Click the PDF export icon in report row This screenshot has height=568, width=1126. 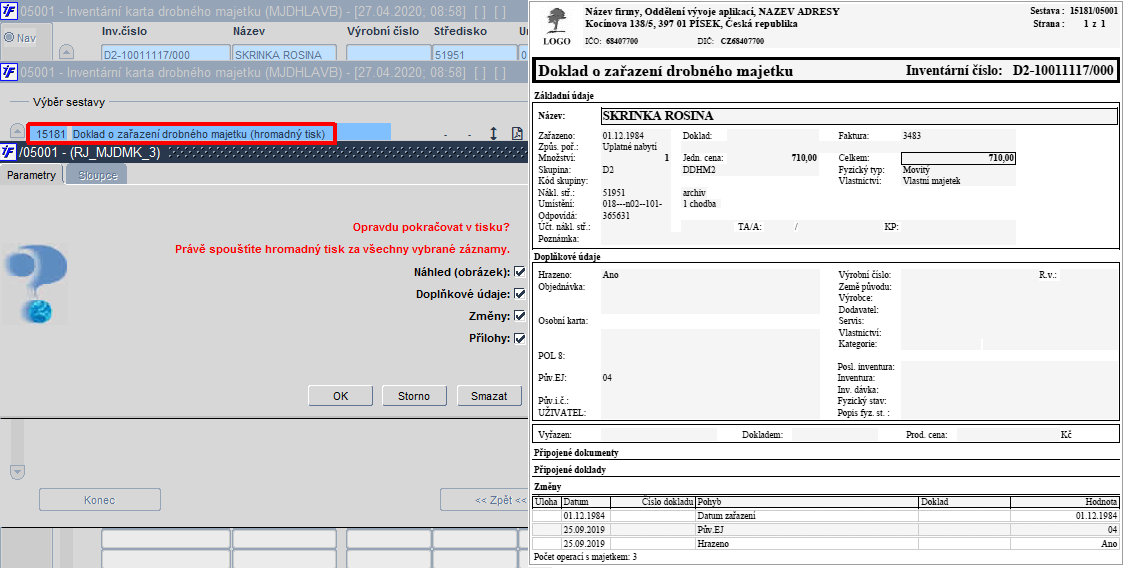pyautogui.click(x=516, y=134)
